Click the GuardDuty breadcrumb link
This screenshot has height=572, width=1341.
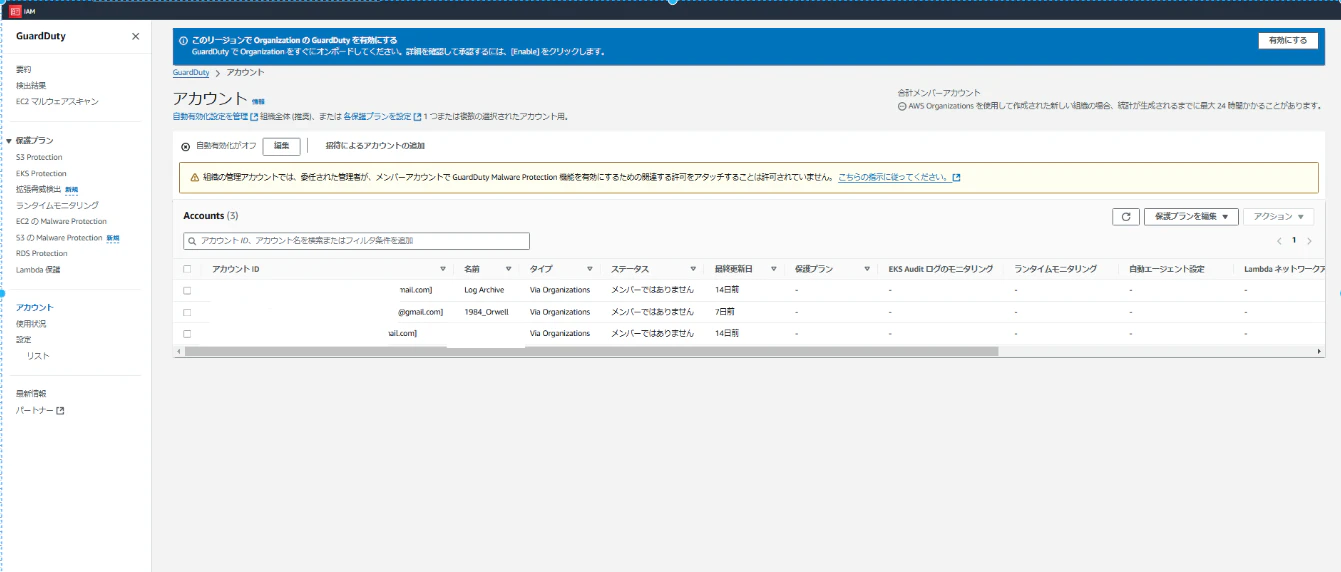(191, 73)
